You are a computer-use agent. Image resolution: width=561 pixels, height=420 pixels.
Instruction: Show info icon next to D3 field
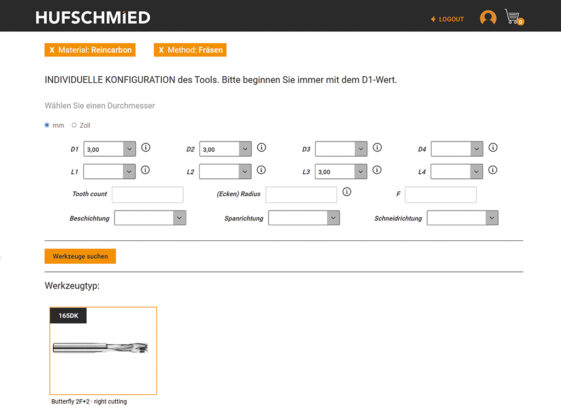[377, 147]
